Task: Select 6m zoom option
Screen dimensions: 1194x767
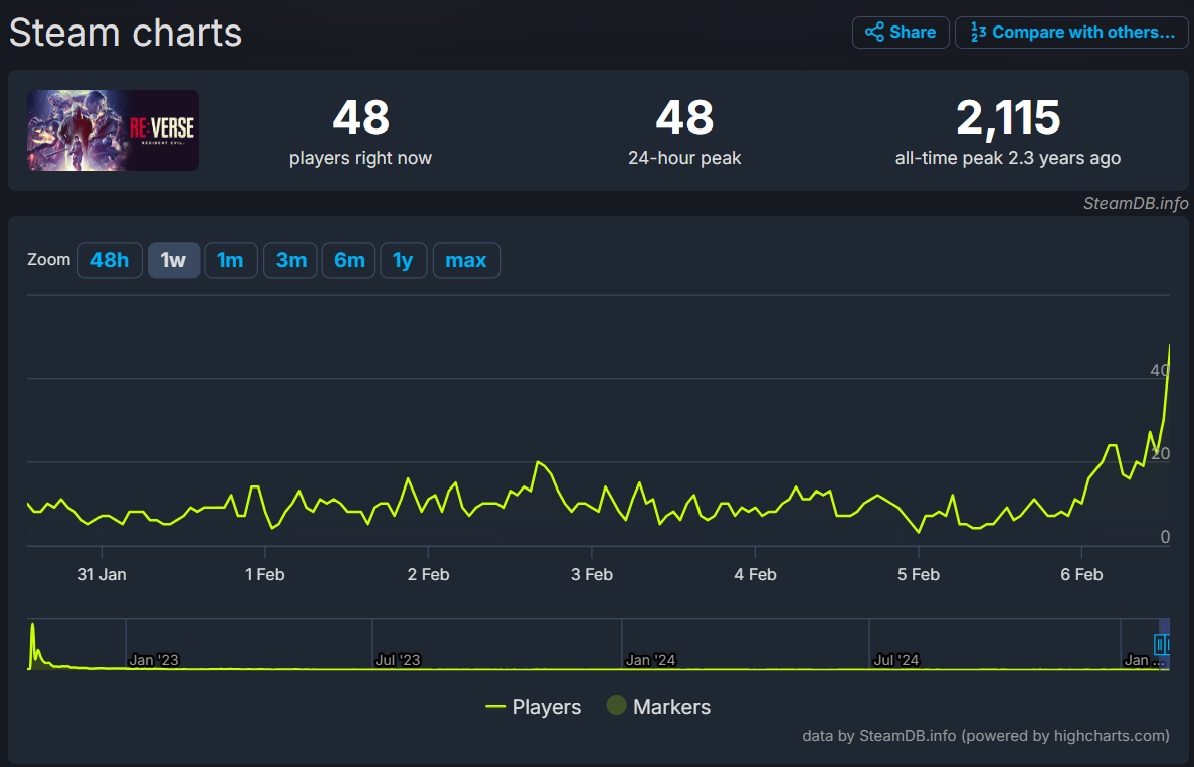Action: pyautogui.click(x=349, y=260)
